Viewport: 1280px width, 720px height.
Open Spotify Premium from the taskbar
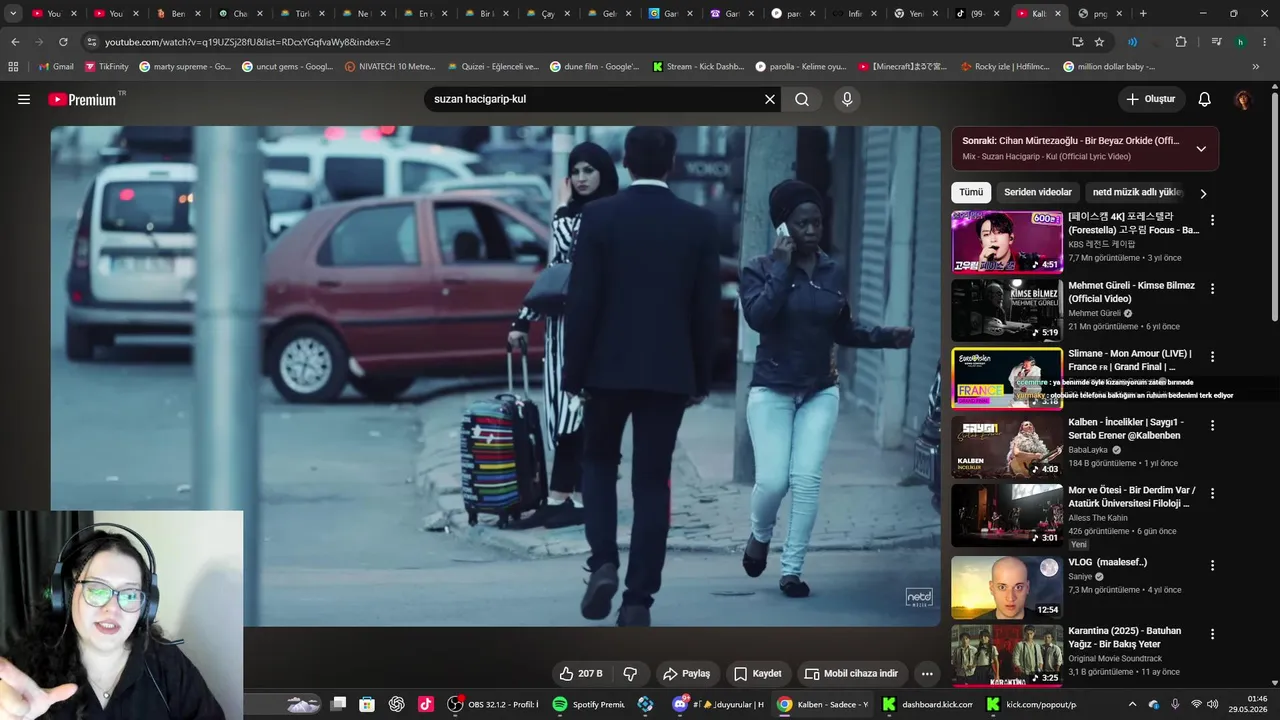click(589, 704)
